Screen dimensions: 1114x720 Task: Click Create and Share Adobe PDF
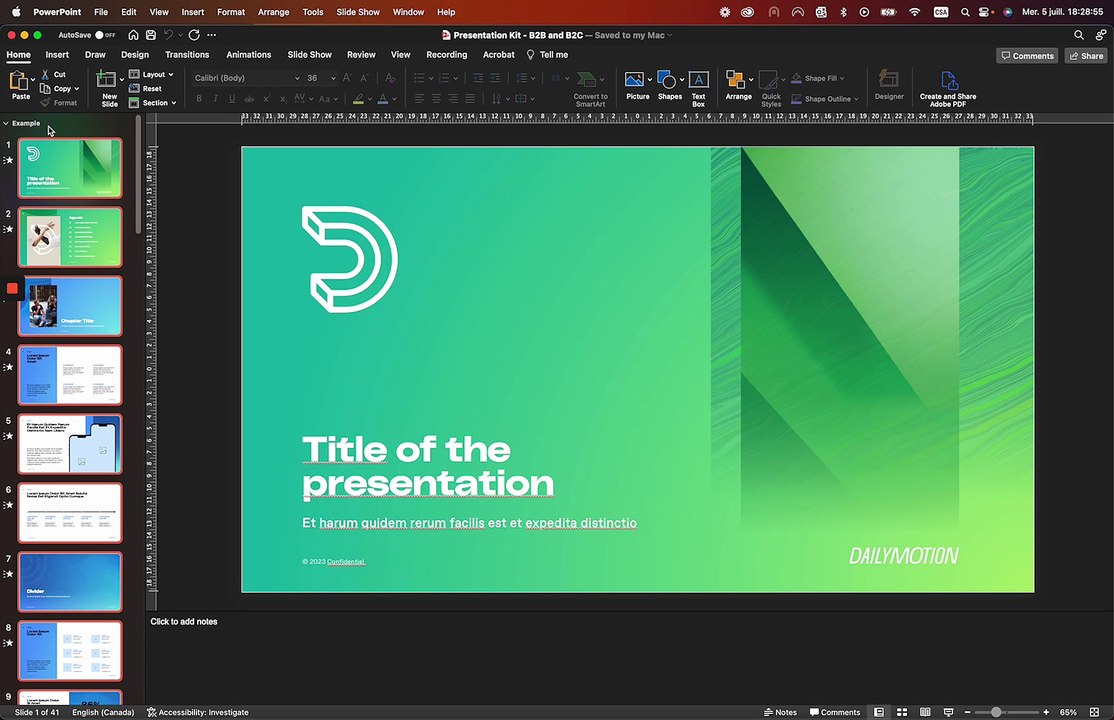(948, 89)
